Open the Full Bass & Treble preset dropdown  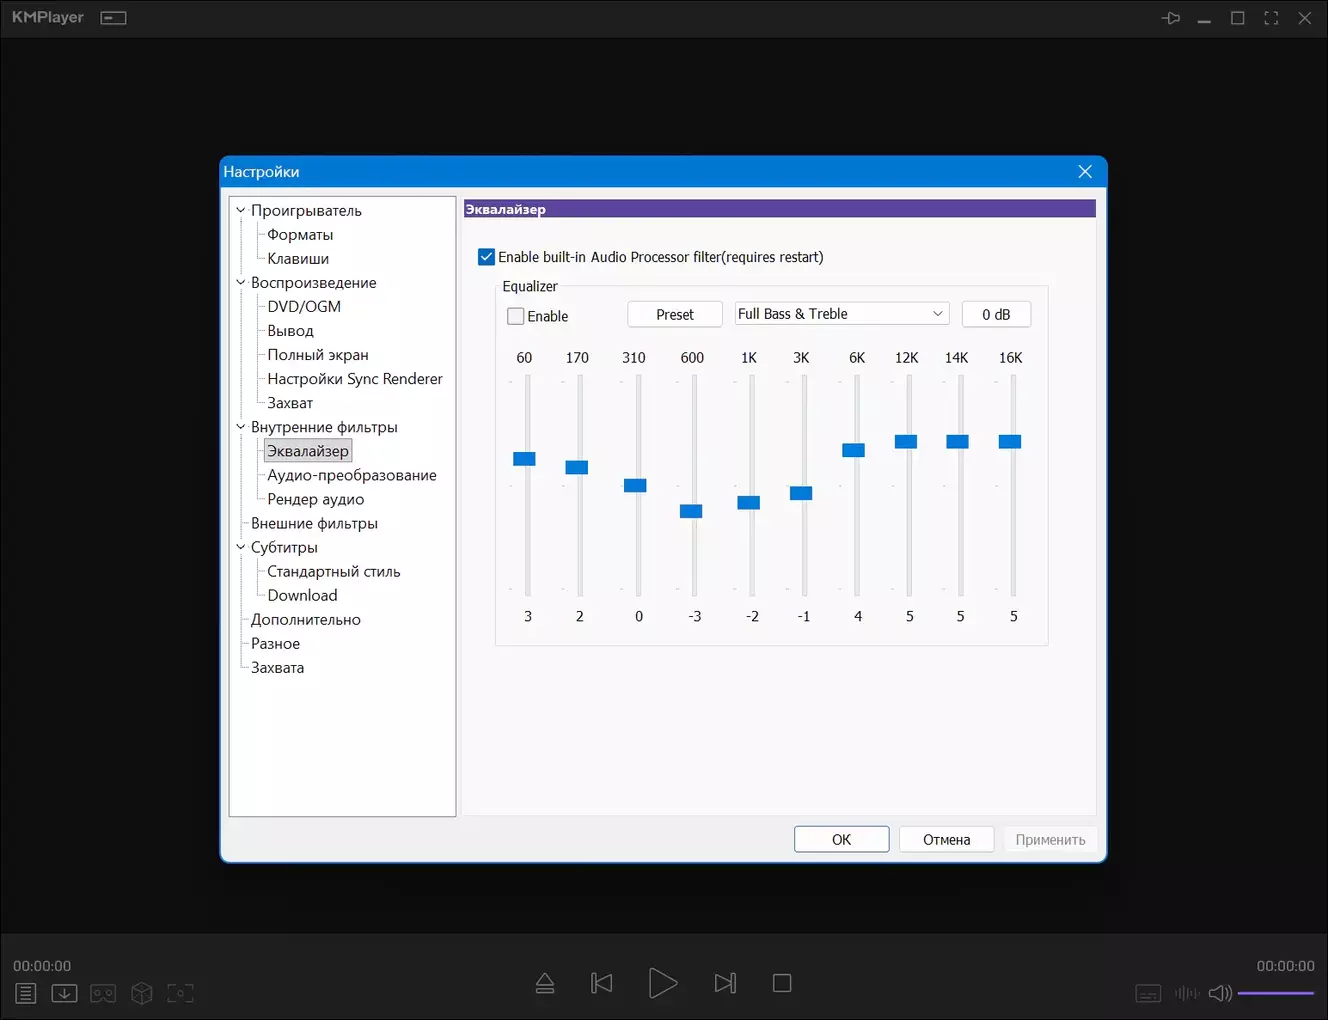tap(841, 314)
